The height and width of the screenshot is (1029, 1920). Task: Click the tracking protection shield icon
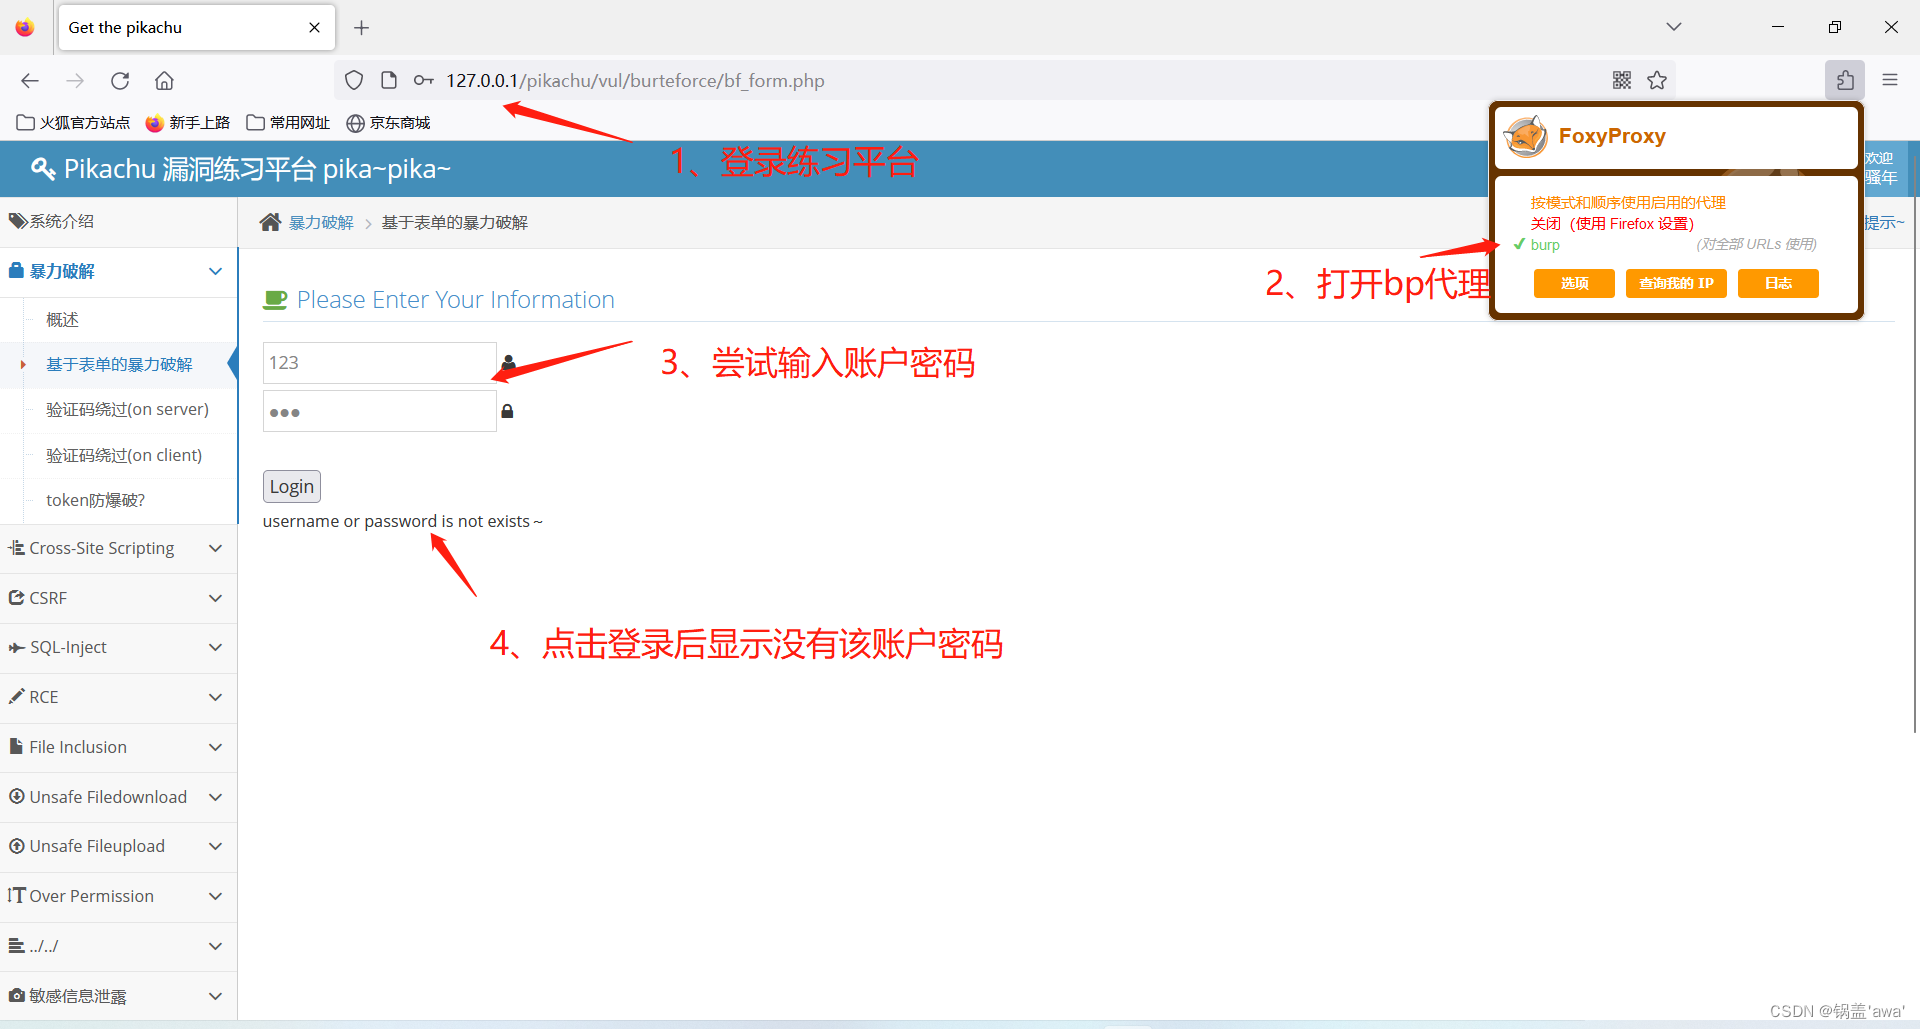pos(354,81)
